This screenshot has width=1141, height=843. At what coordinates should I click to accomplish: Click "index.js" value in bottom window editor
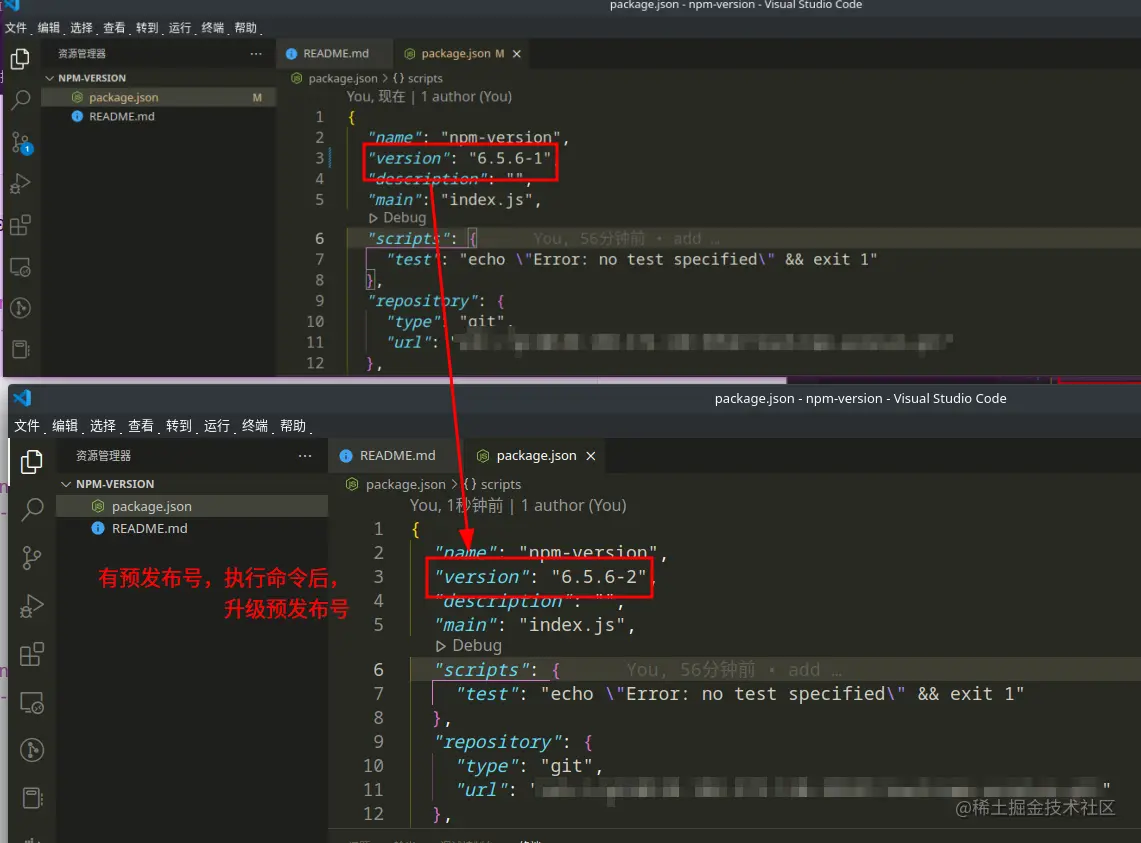click(573, 625)
